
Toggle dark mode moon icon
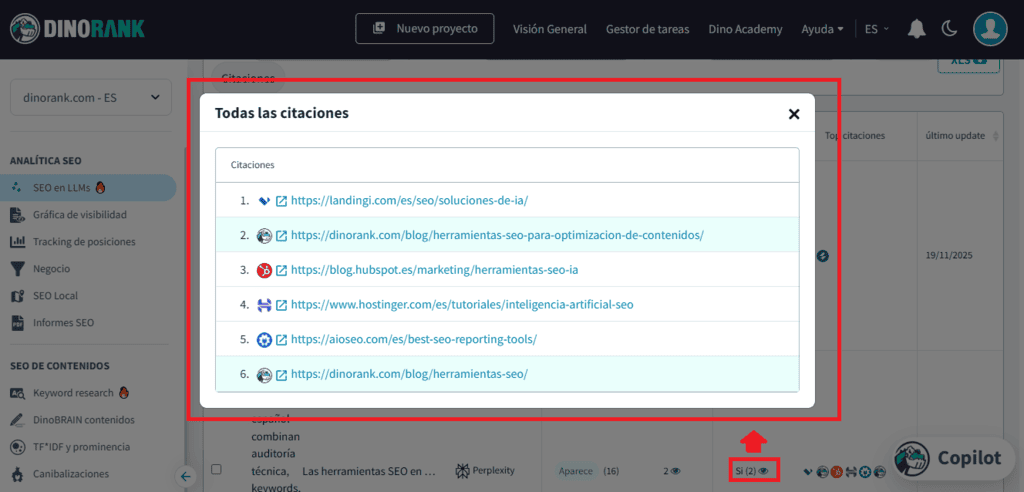pyautogui.click(x=949, y=29)
